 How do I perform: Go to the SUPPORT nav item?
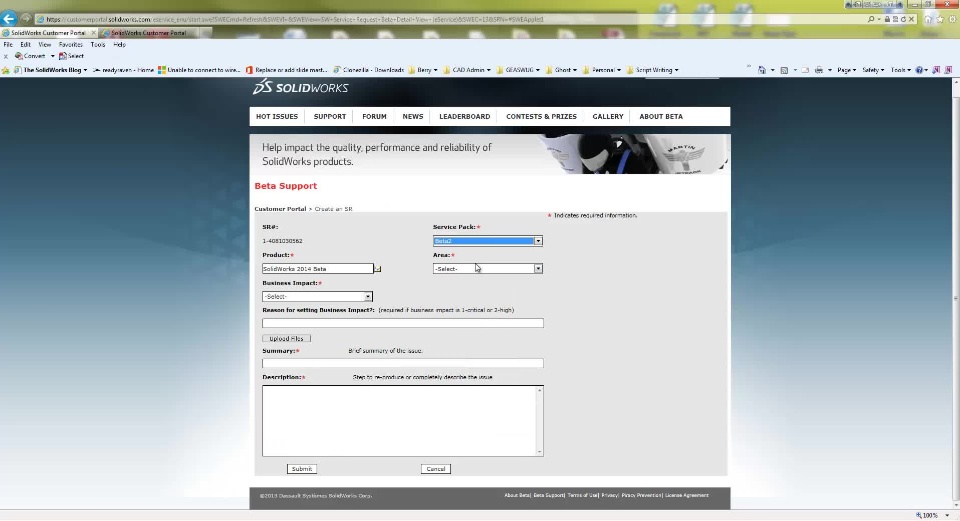pos(330,116)
